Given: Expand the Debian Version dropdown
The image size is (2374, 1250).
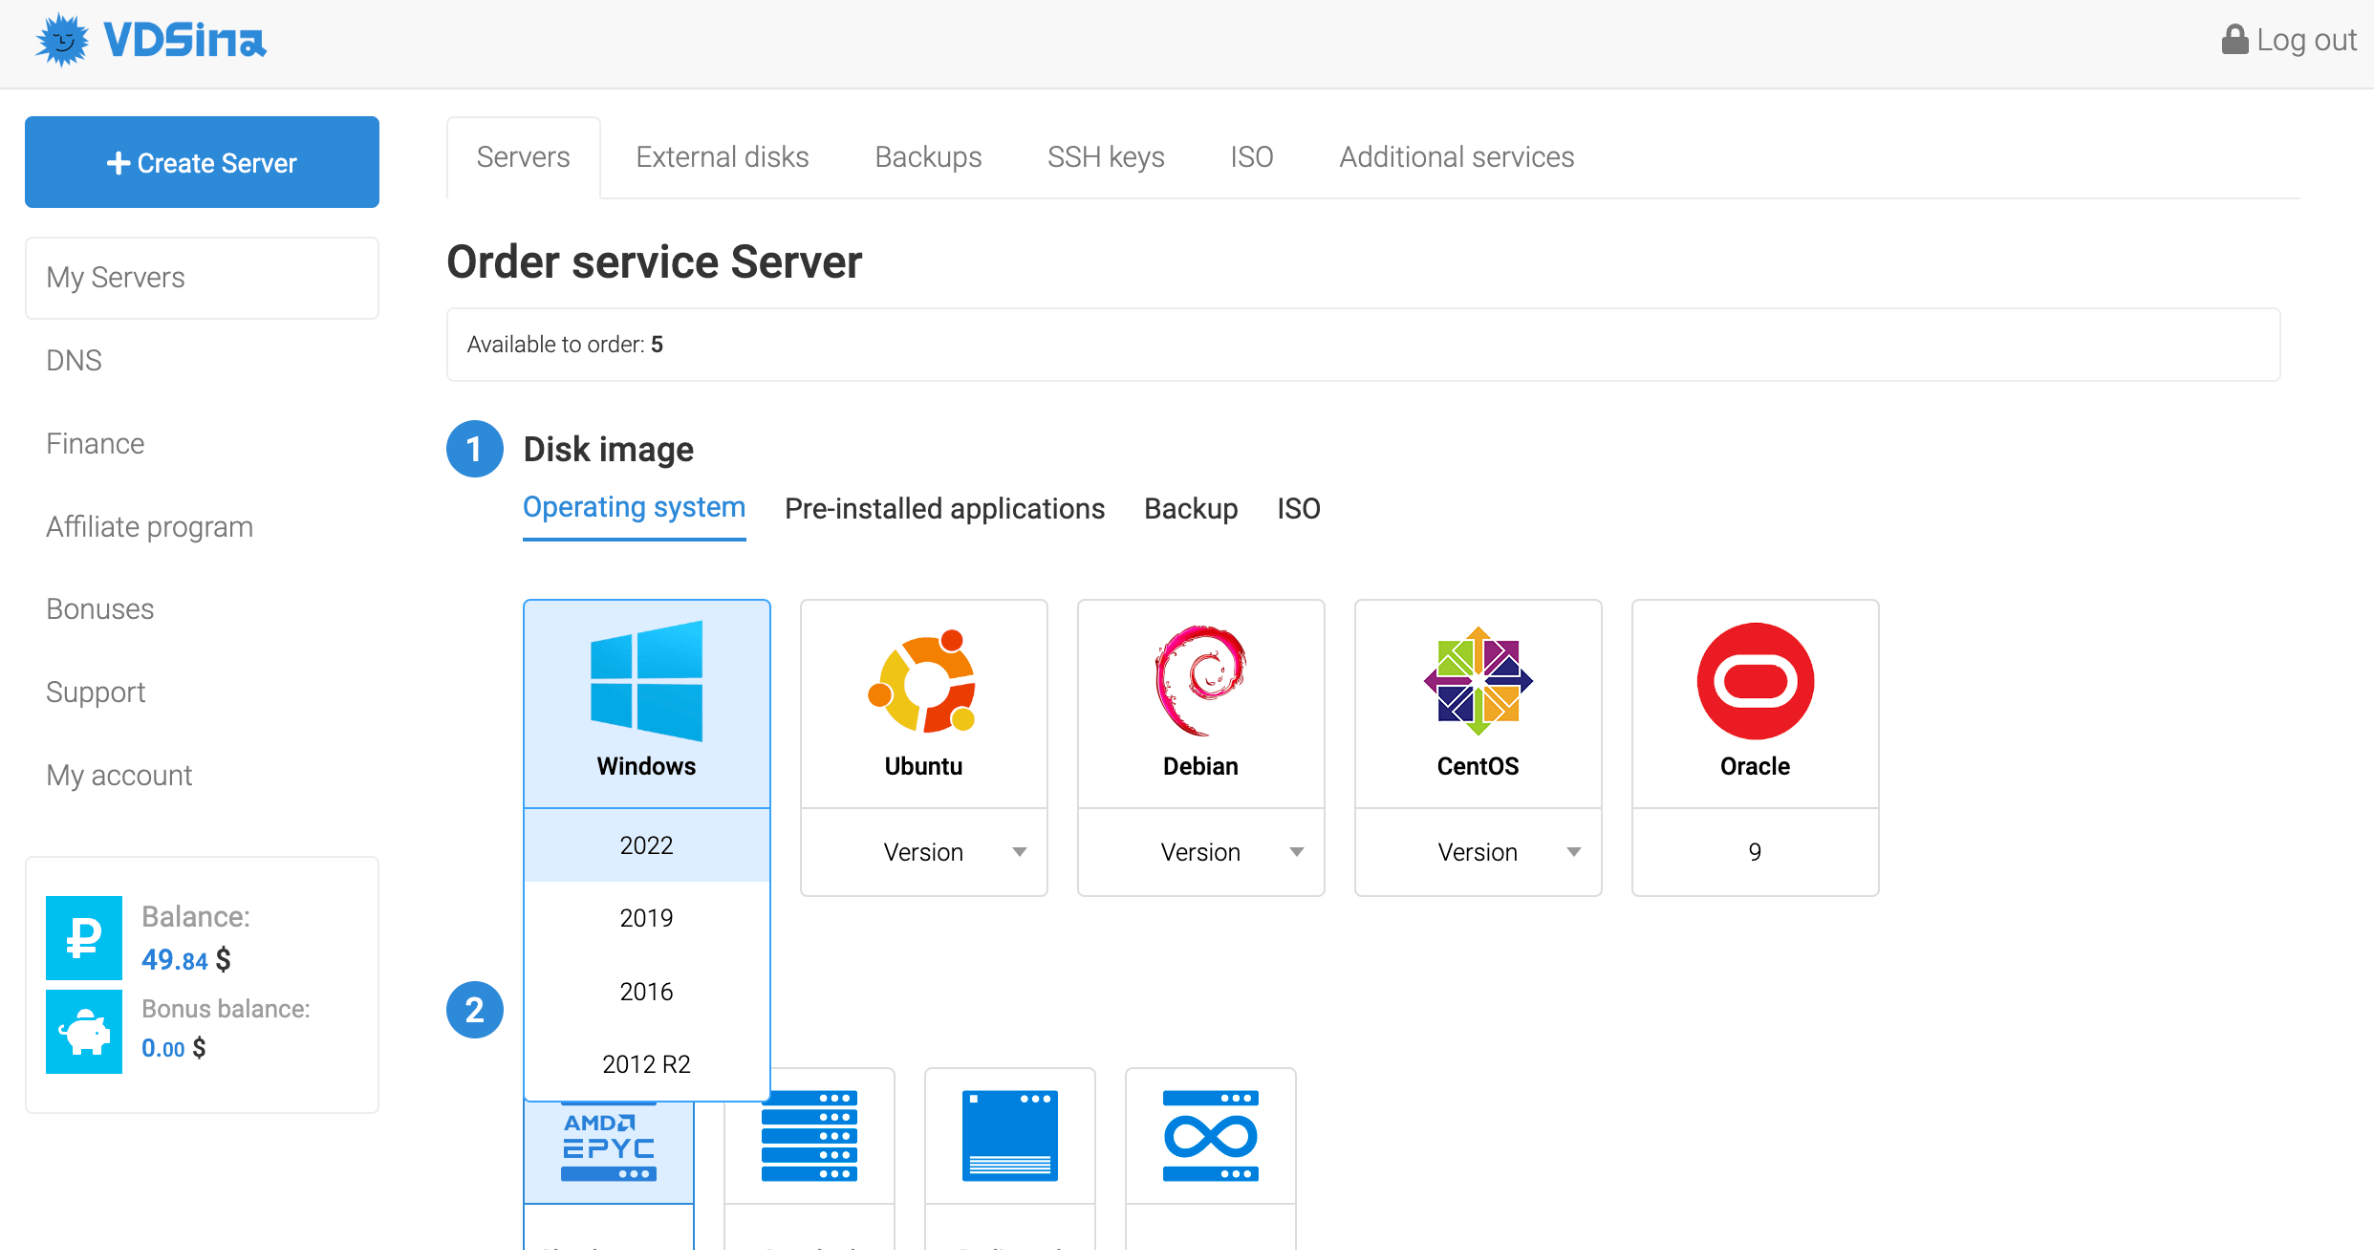Looking at the screenshot, I should 1200,852.
